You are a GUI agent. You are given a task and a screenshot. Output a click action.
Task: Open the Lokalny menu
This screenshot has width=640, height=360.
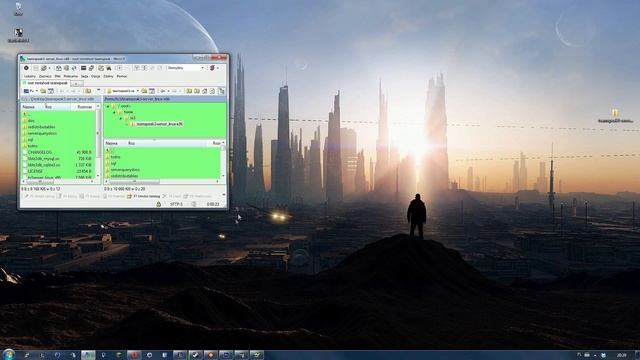pos(30,76)
